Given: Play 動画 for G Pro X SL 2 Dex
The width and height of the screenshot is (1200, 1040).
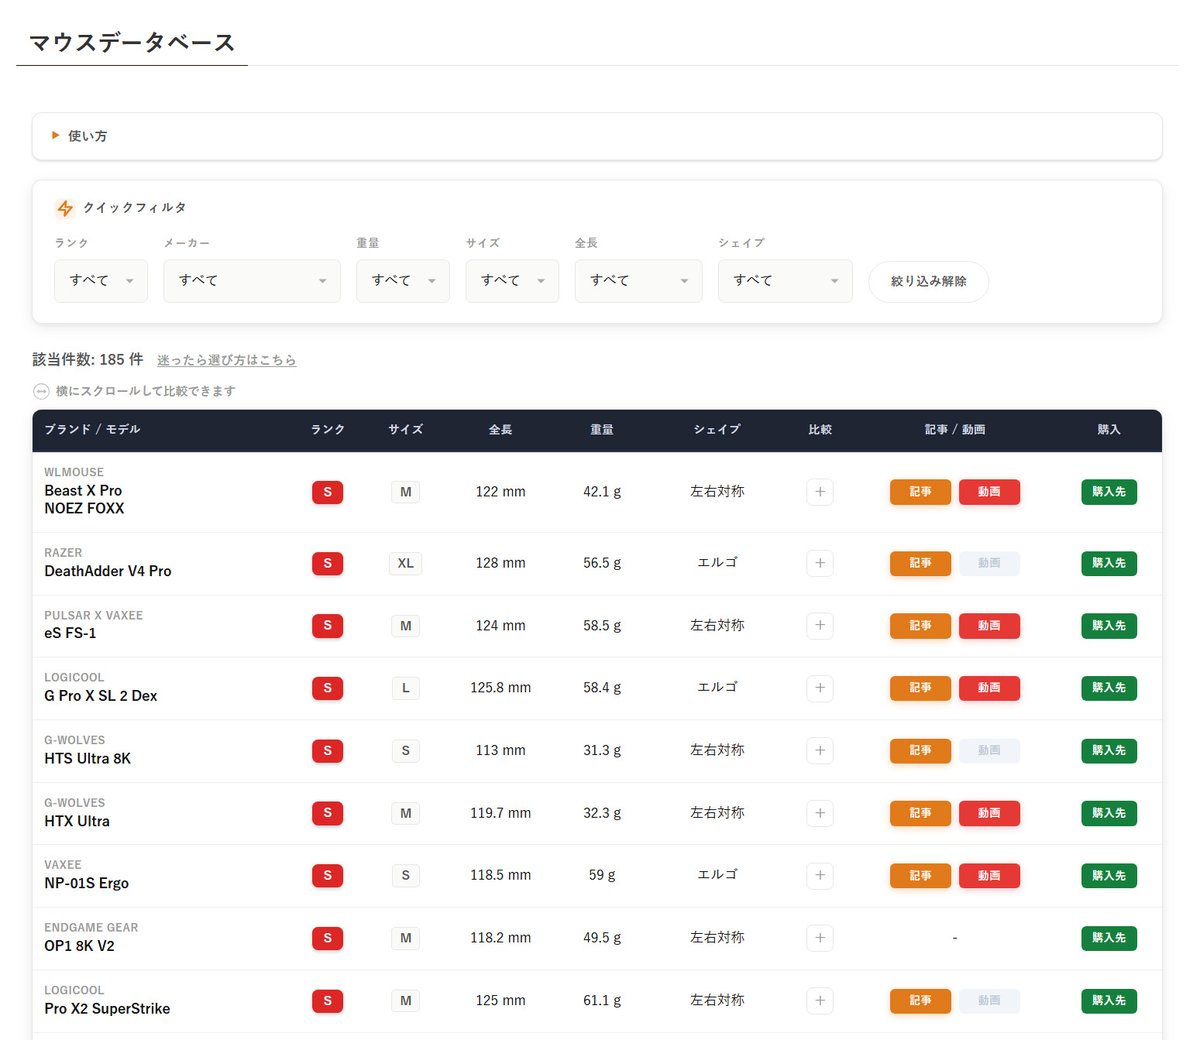Looking at the screenshot, I should (x=989, y=688).
